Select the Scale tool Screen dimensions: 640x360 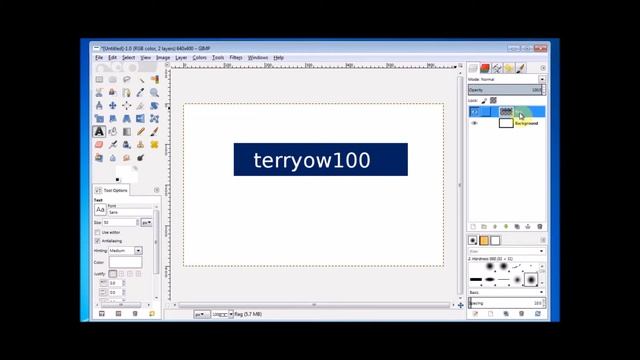coord(99,119)
